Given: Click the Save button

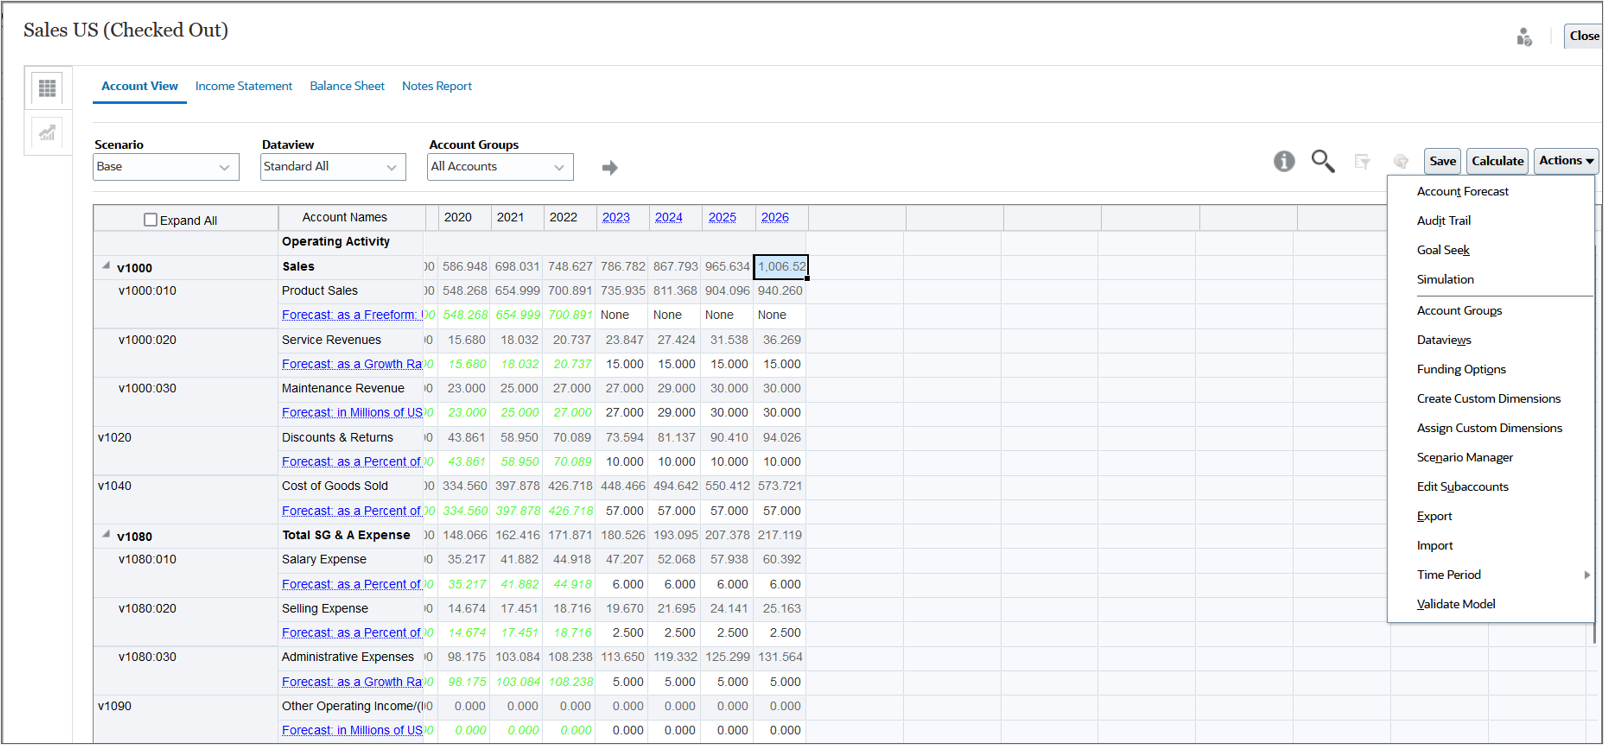Looking at the screenshot, I should coord(1442,161).
